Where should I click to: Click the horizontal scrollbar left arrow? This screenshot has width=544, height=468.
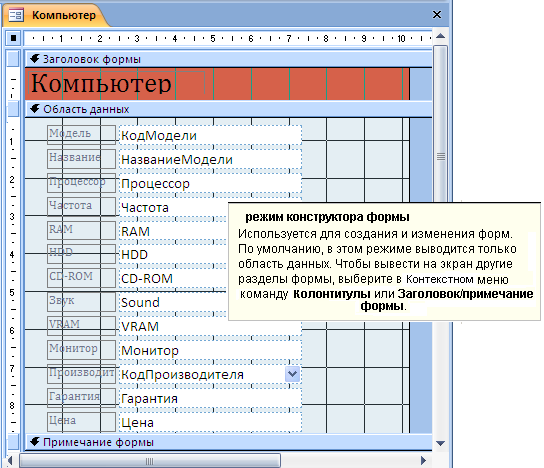pos(10,461)
